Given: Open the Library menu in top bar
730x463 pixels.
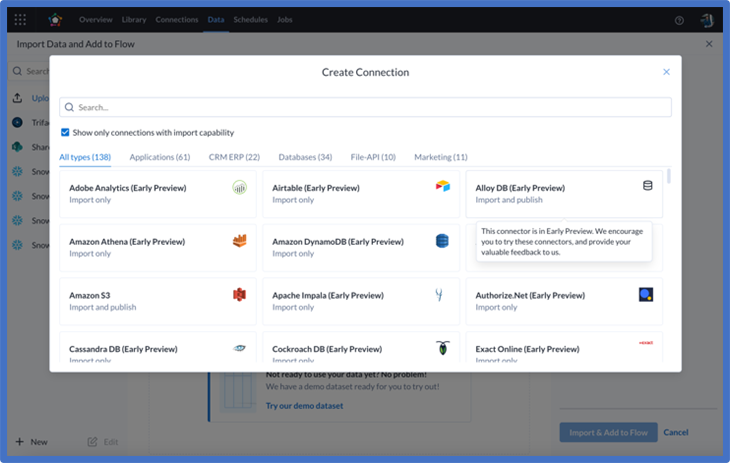Looking at the screenshot, I should pyautogui.click(x=134, y=20).
